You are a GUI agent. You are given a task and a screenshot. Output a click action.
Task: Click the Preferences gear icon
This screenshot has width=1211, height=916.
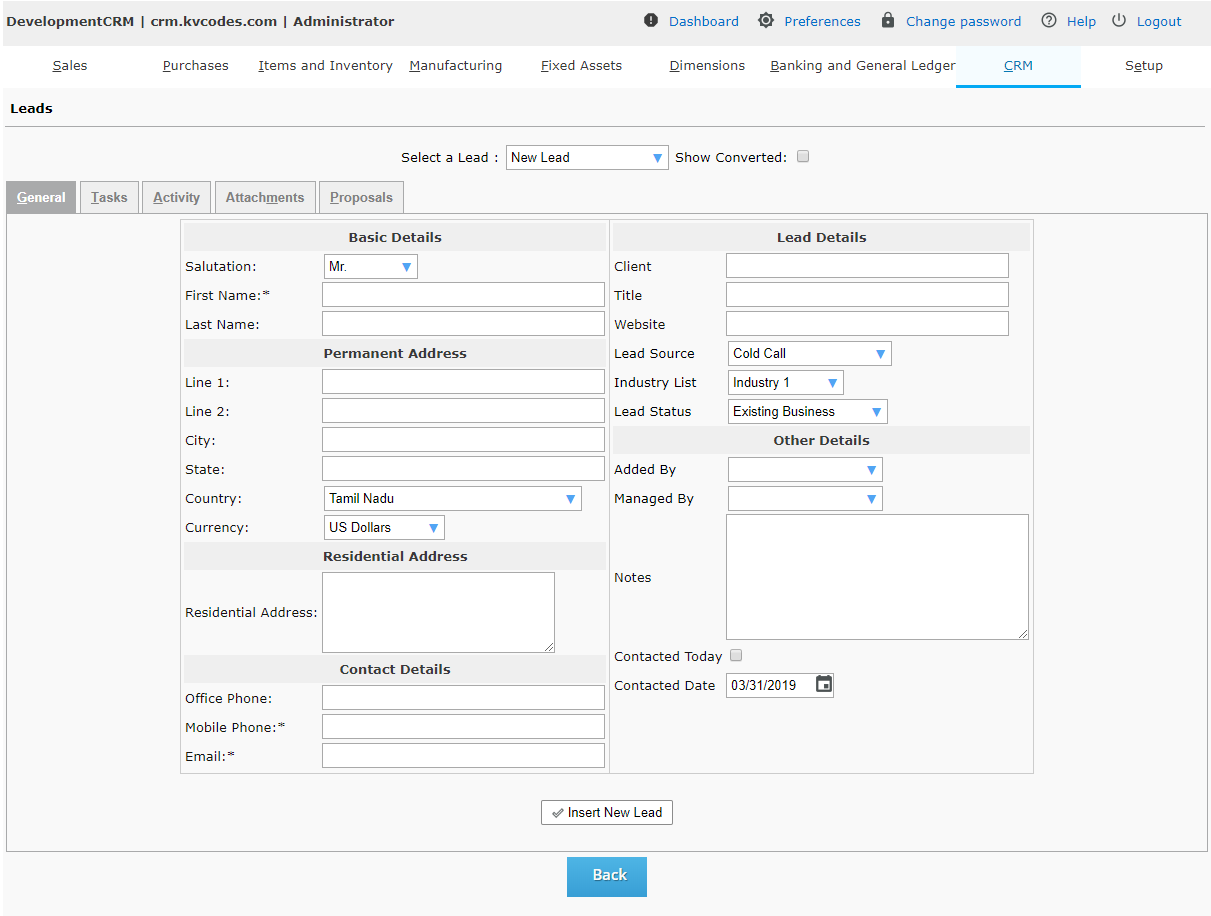pyautogui.click(x=766, y=21)
